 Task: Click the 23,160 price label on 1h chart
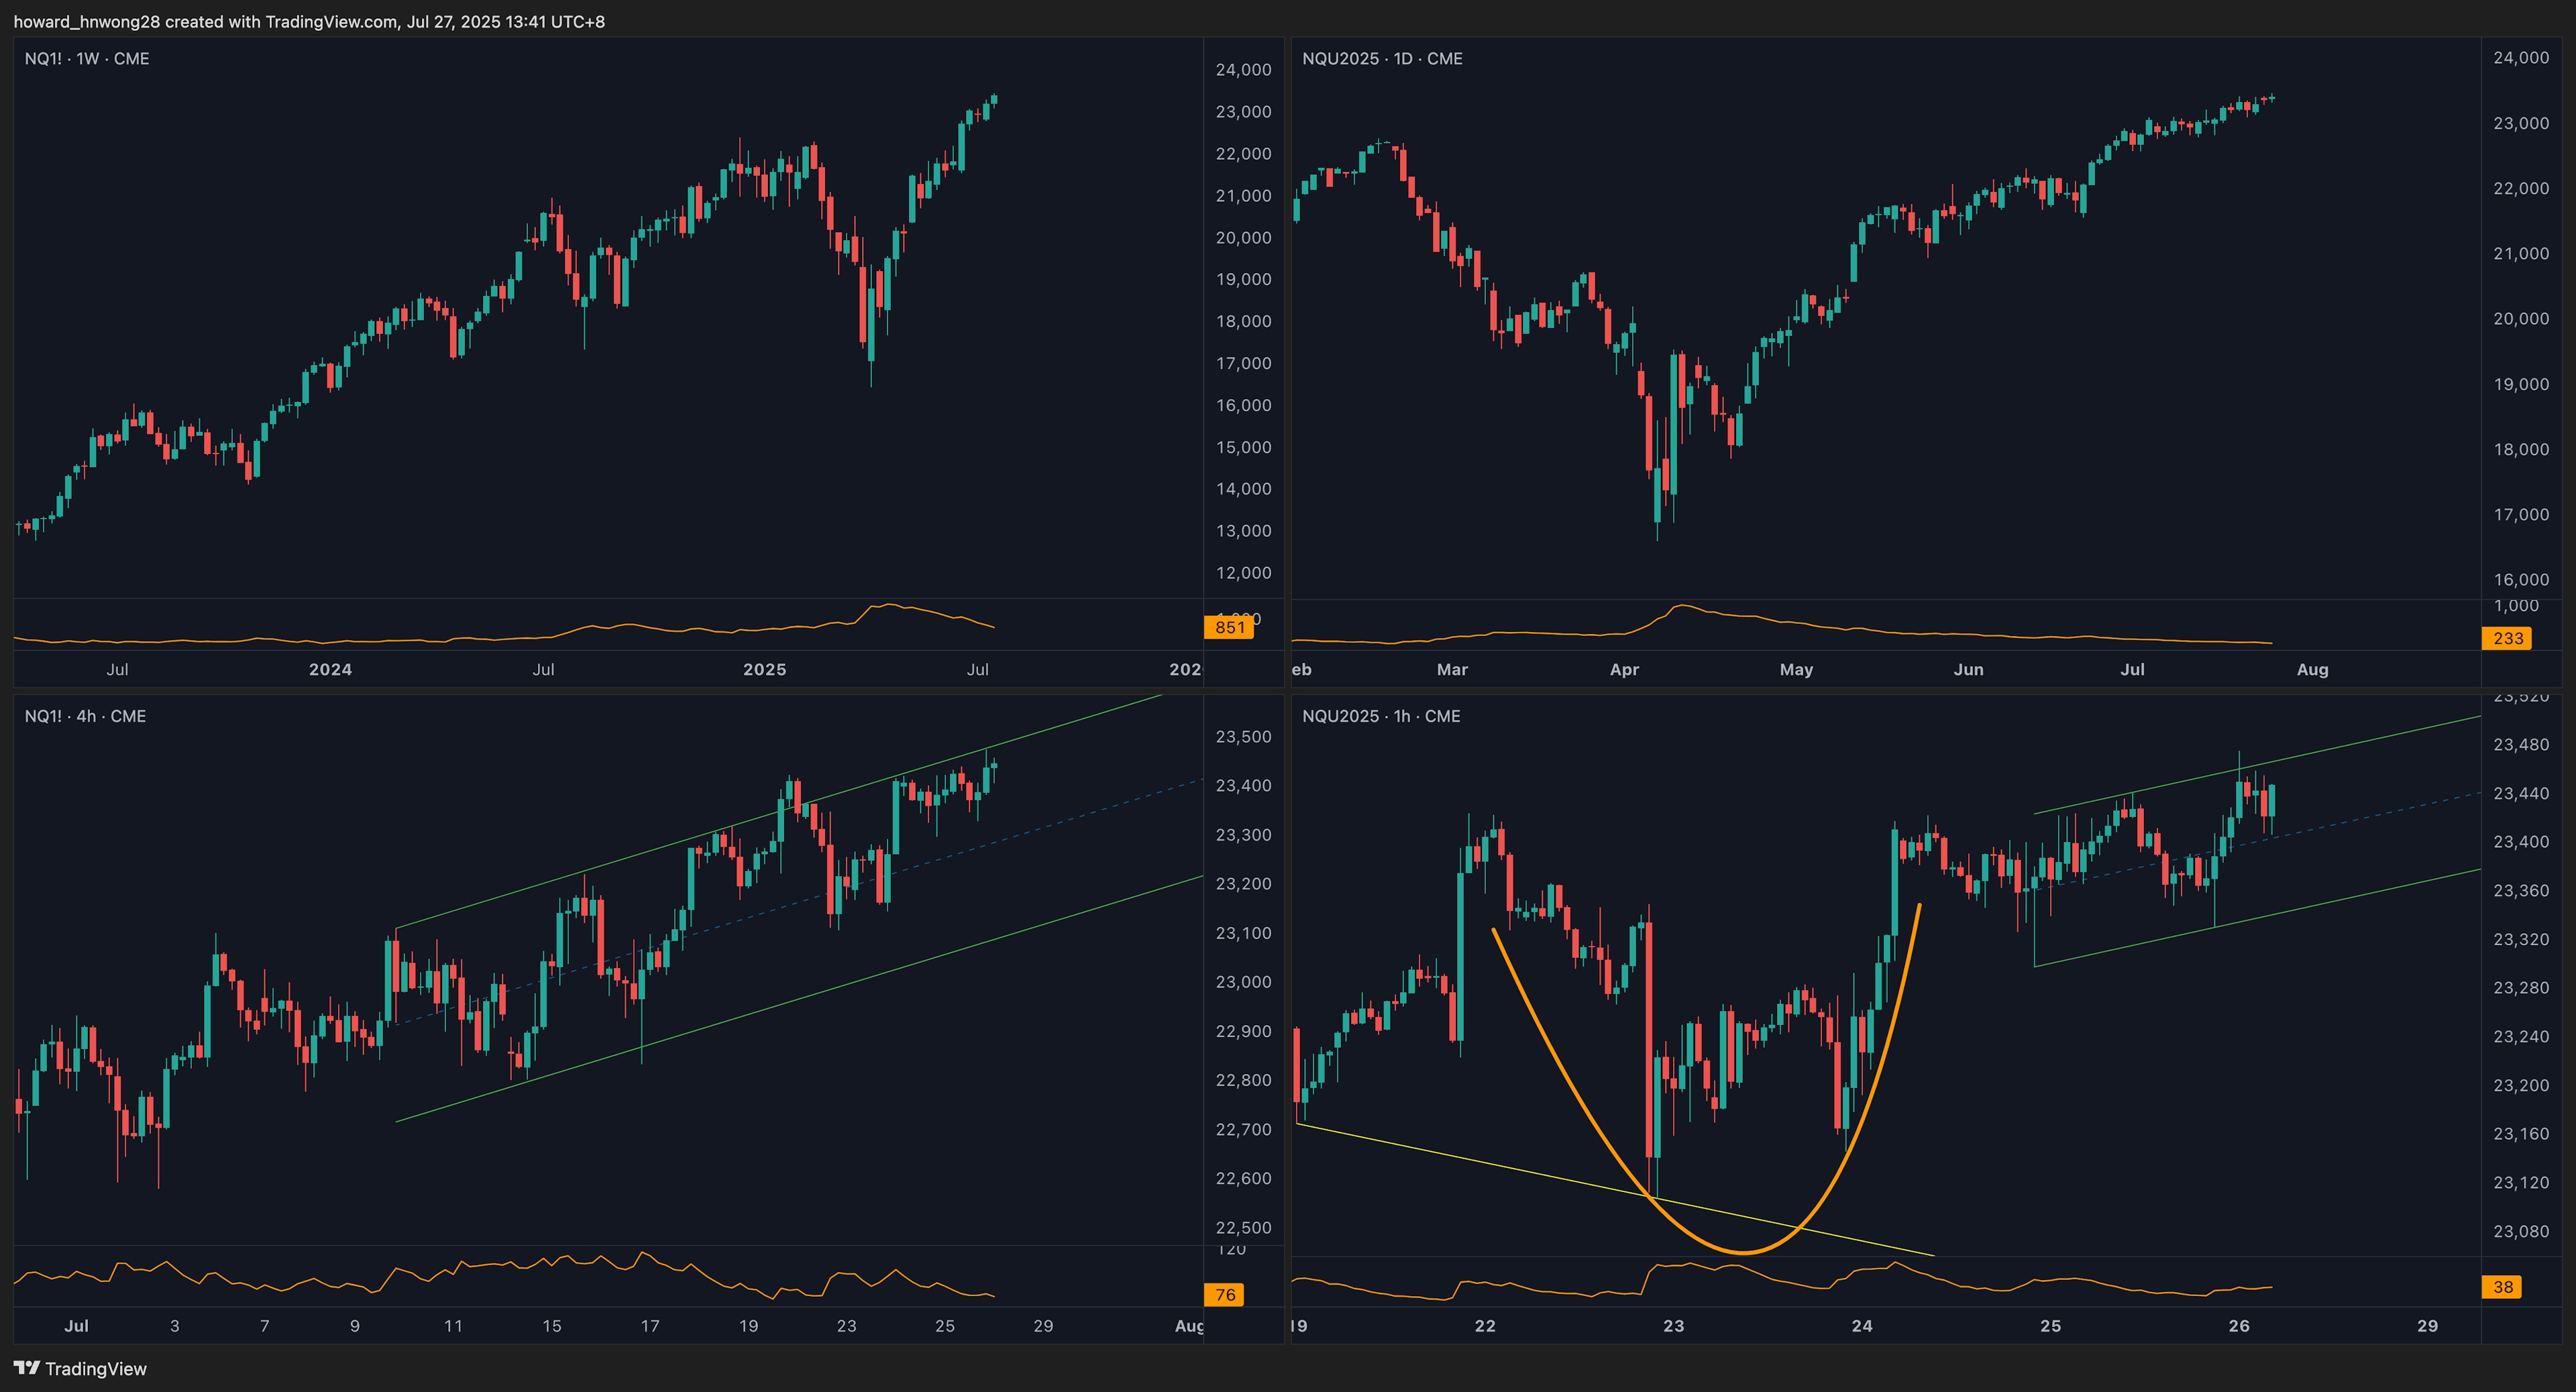(2521, 1134)
